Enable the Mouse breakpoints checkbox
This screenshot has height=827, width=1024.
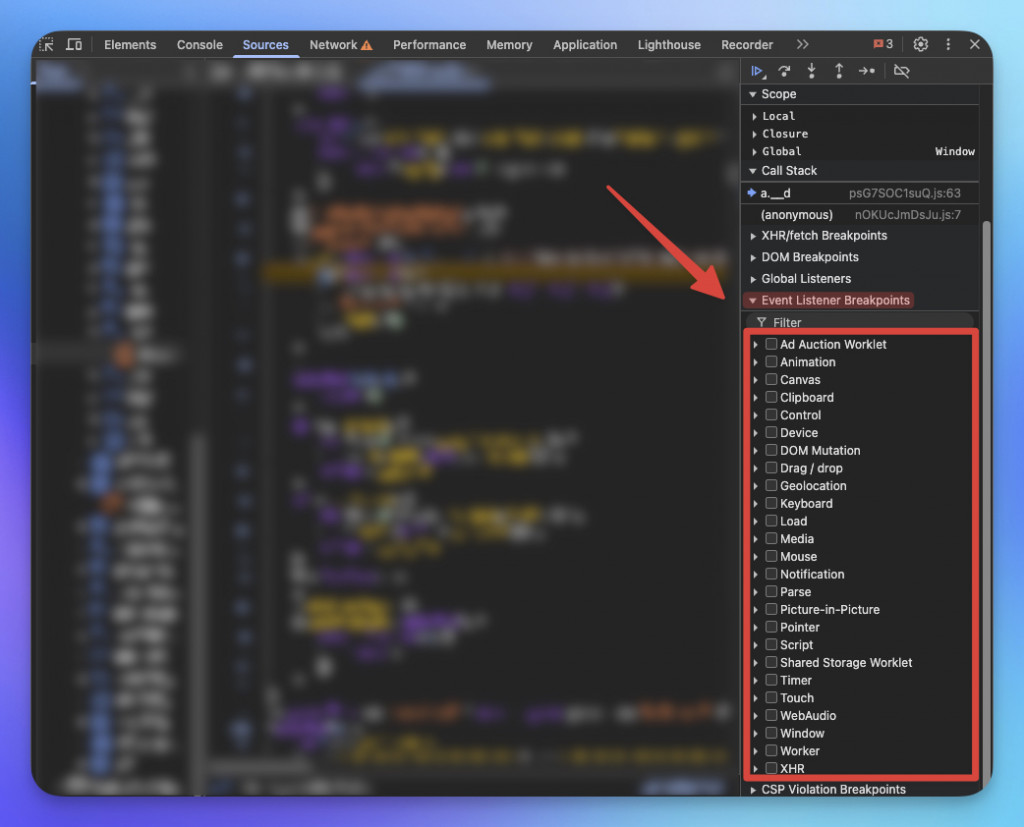pyautogui.click(x=771, y=556)
